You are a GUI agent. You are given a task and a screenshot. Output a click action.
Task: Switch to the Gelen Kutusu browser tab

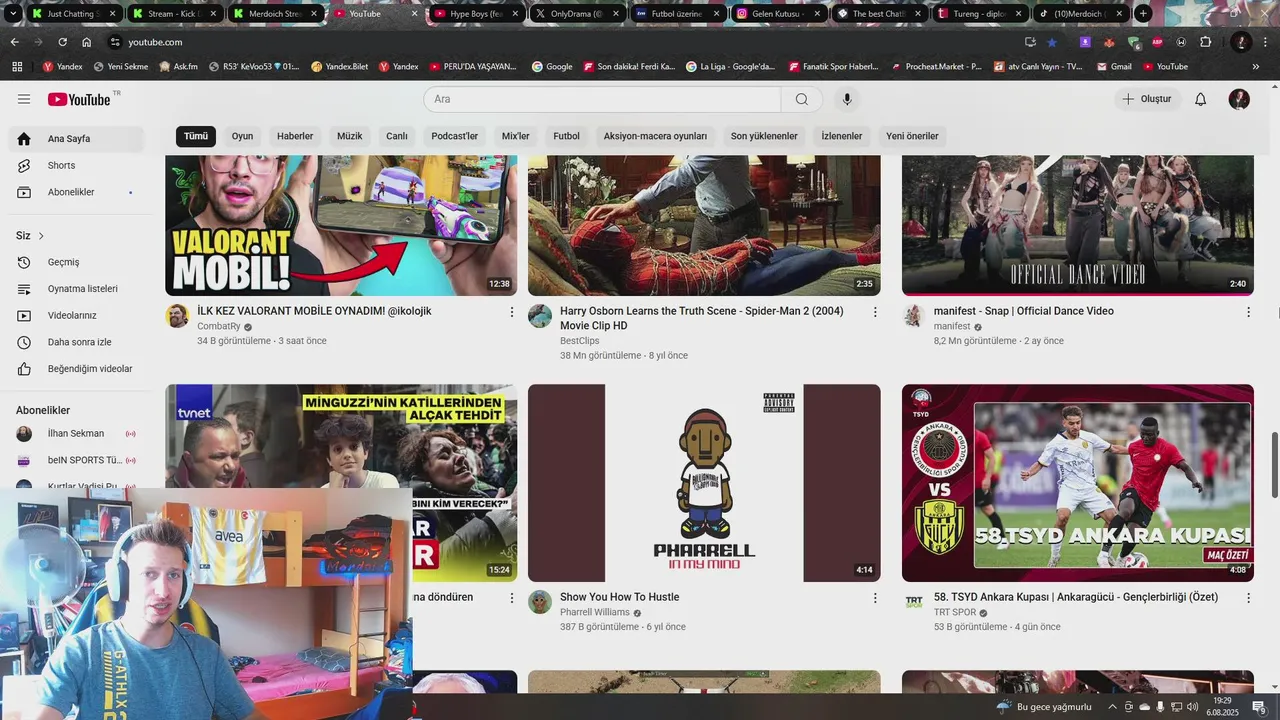(x=777, y=14)
